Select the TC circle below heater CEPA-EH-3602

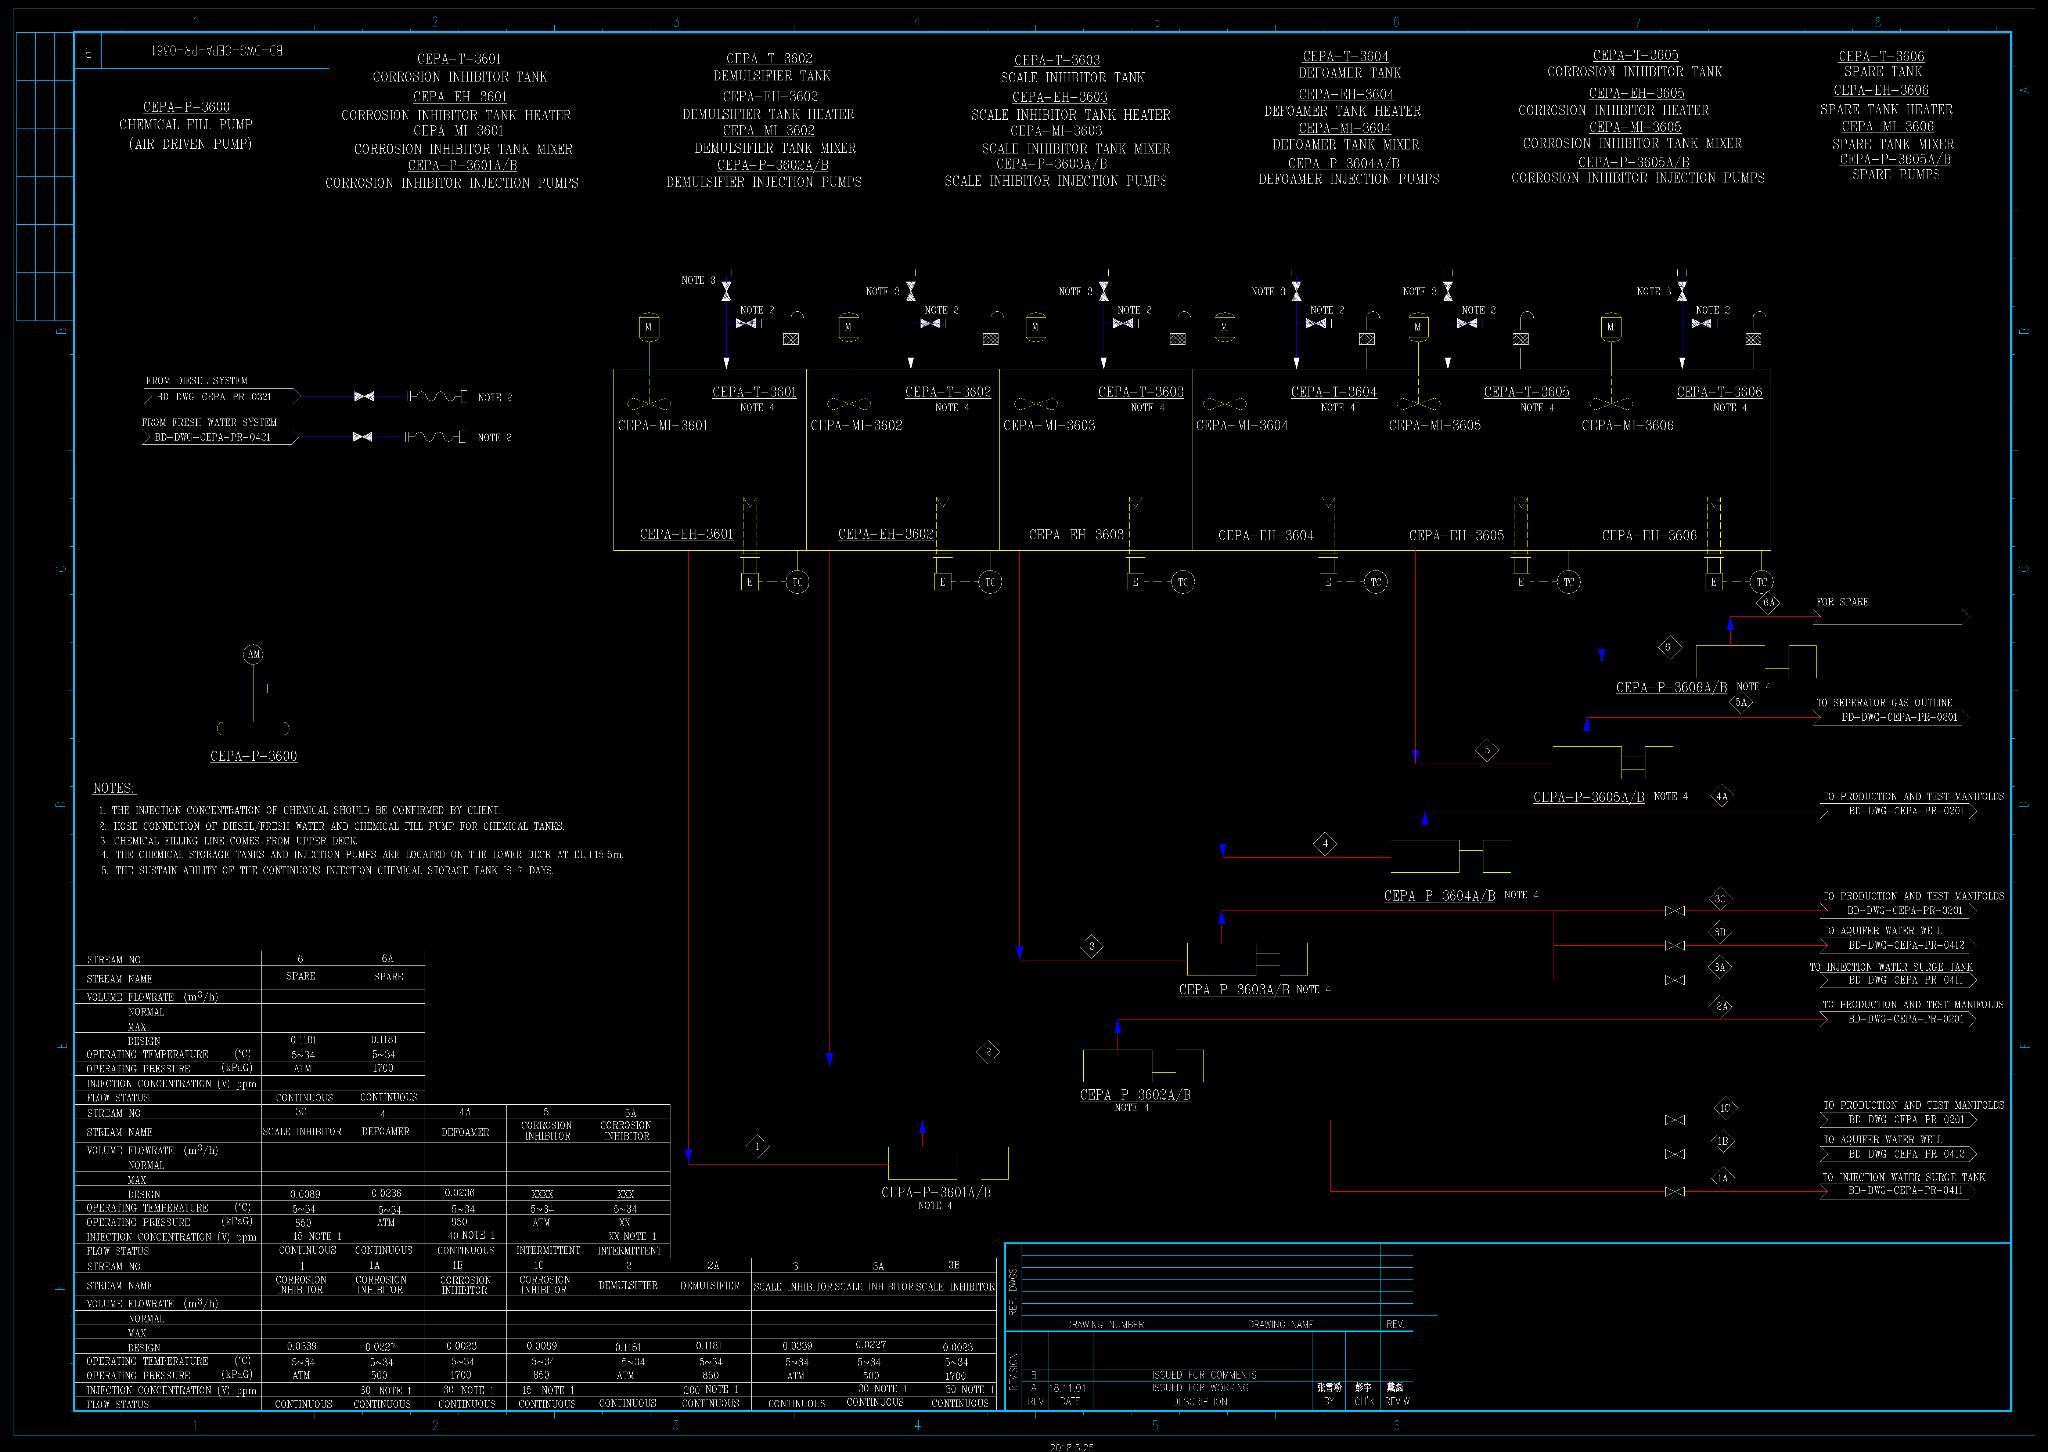coord(990,582)
